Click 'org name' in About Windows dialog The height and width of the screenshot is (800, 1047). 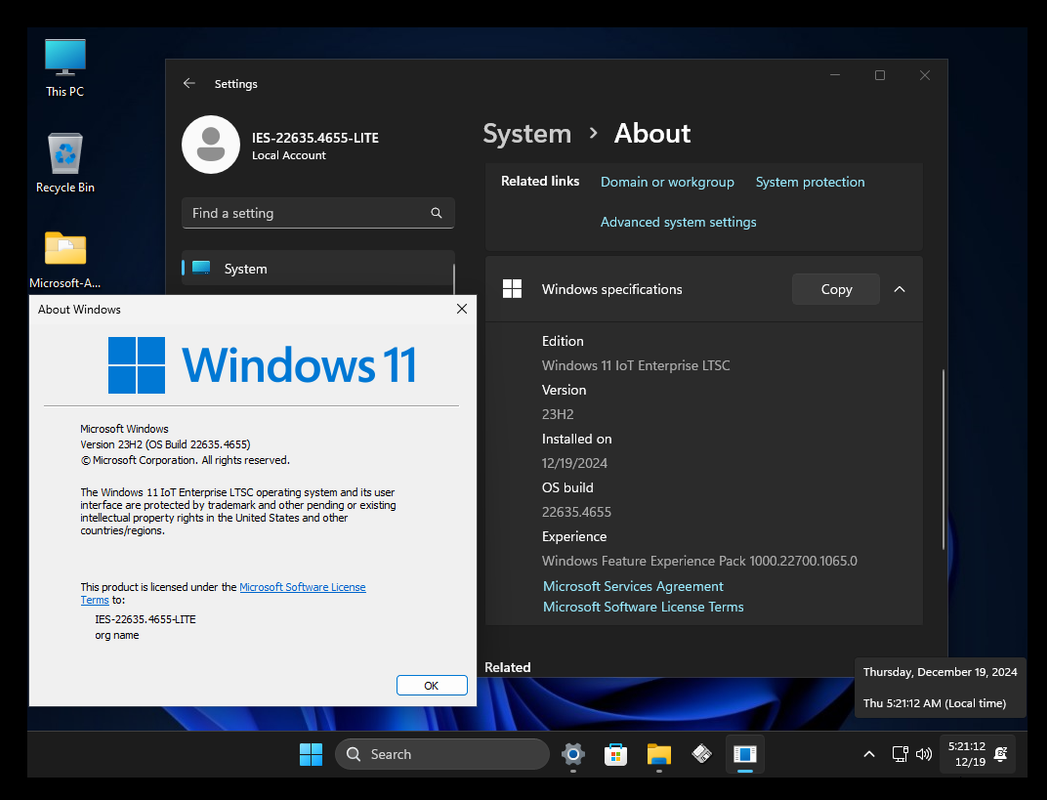(117, 635)
